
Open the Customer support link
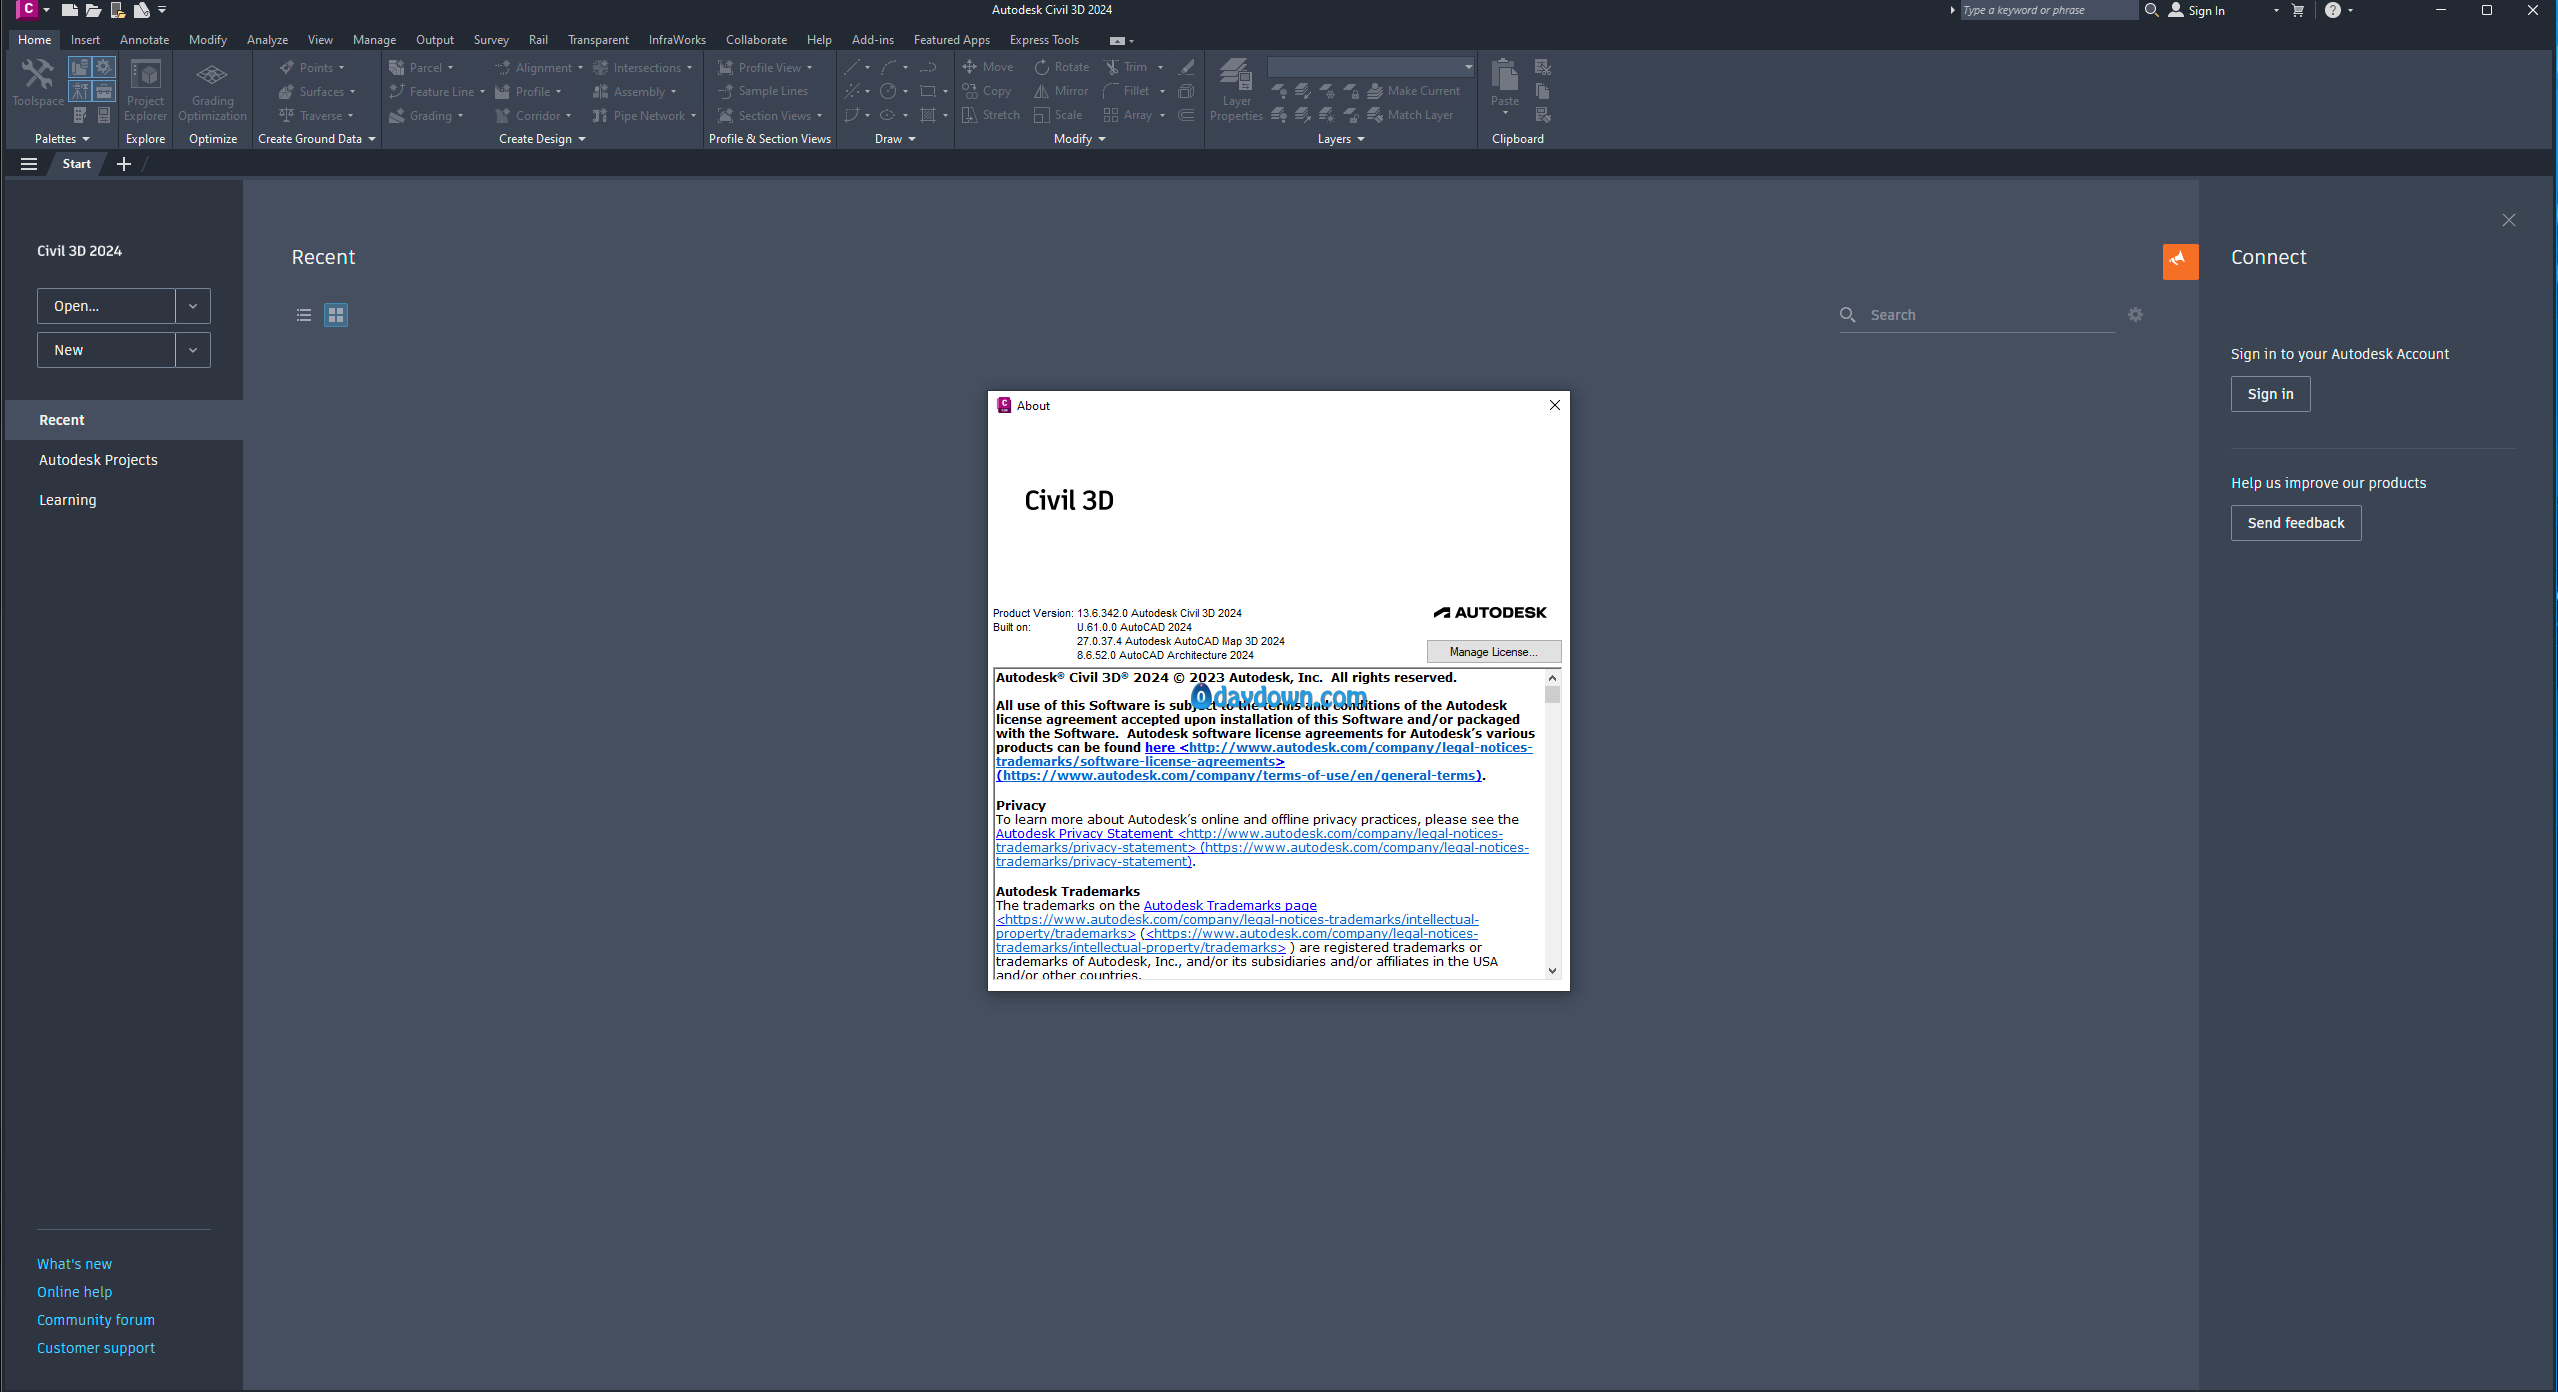[x=96, y=1348]
